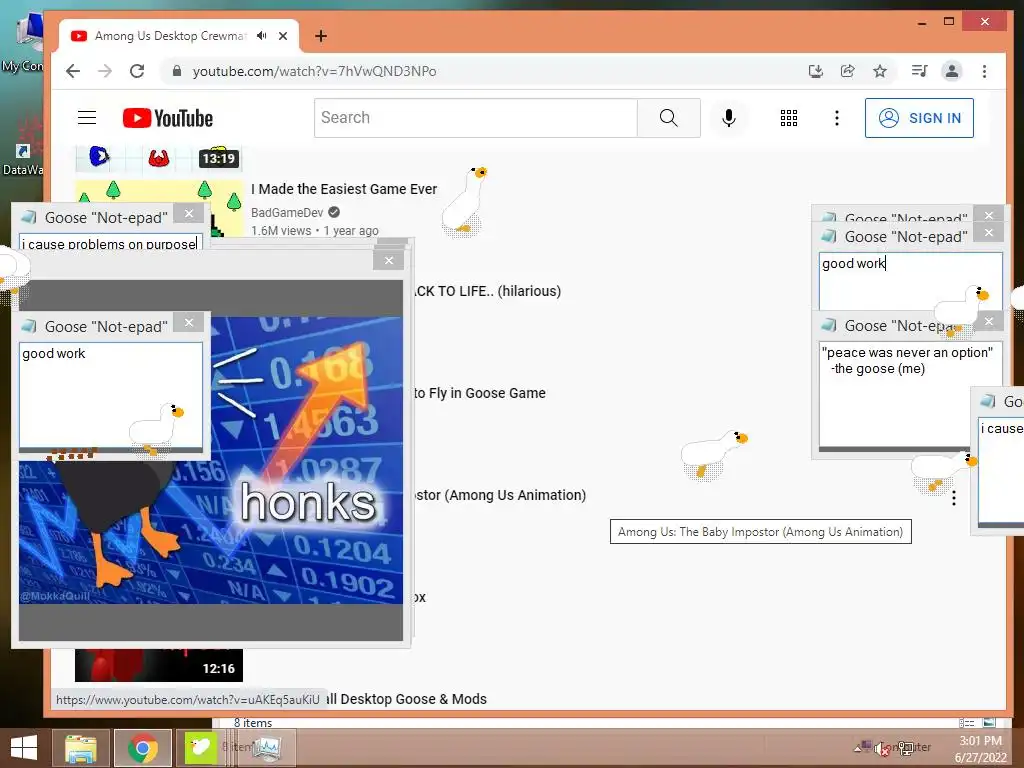
Task: Open the YouTube hamburger guide menu
Action: [87, 118]
